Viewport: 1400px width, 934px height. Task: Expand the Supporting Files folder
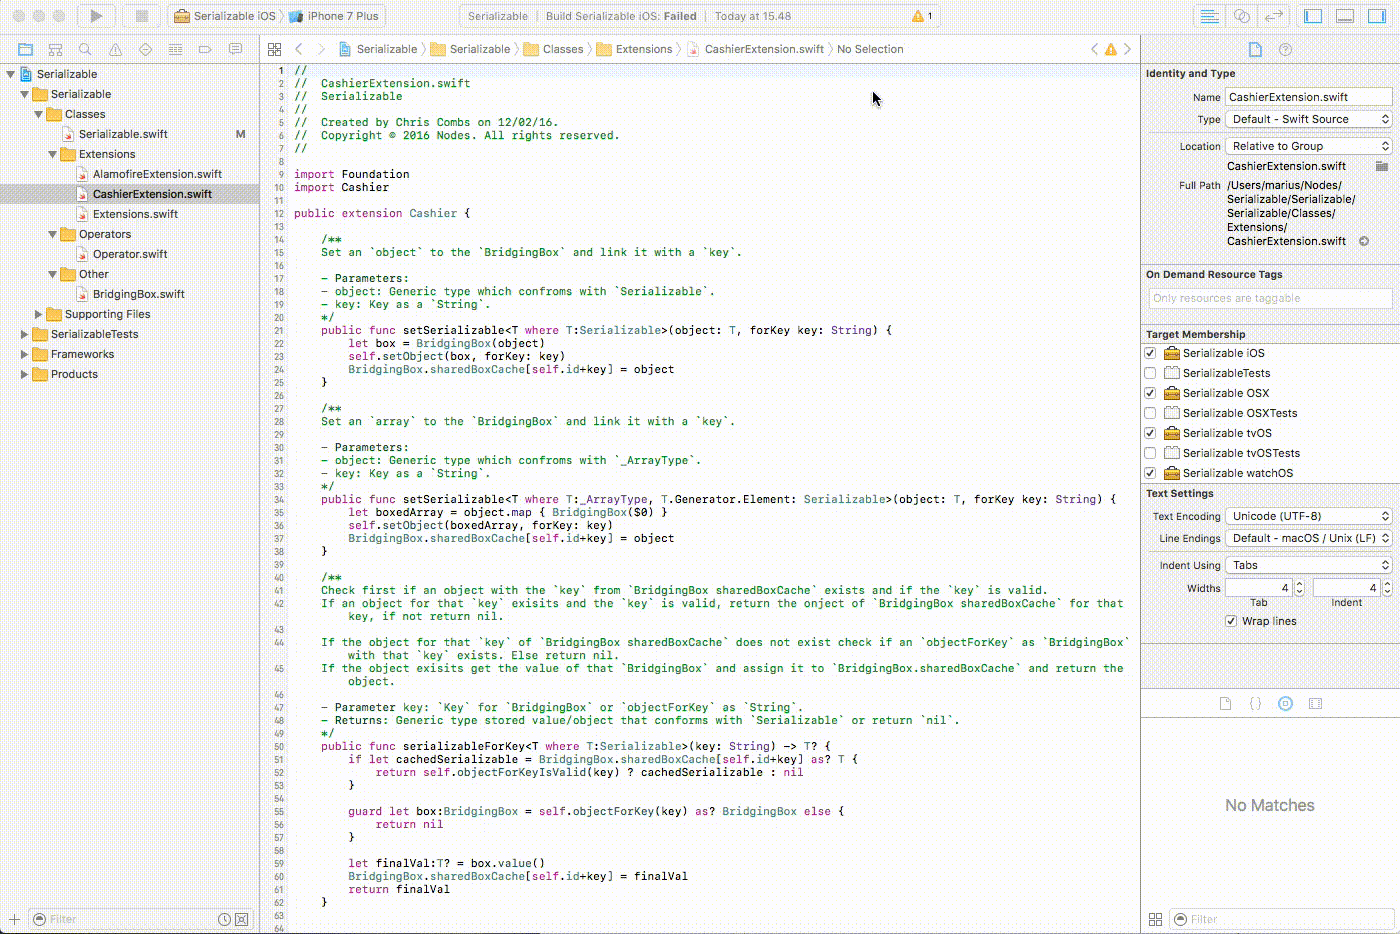(x=39, y=314)
